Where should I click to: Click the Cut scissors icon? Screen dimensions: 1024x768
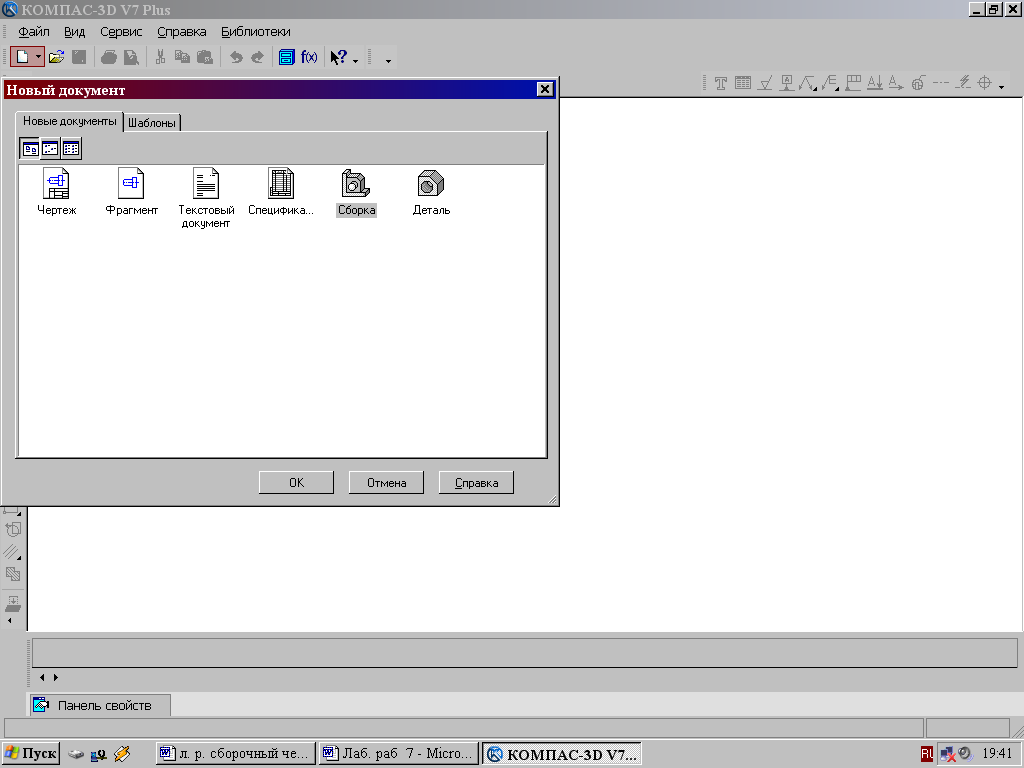point(160,57)
